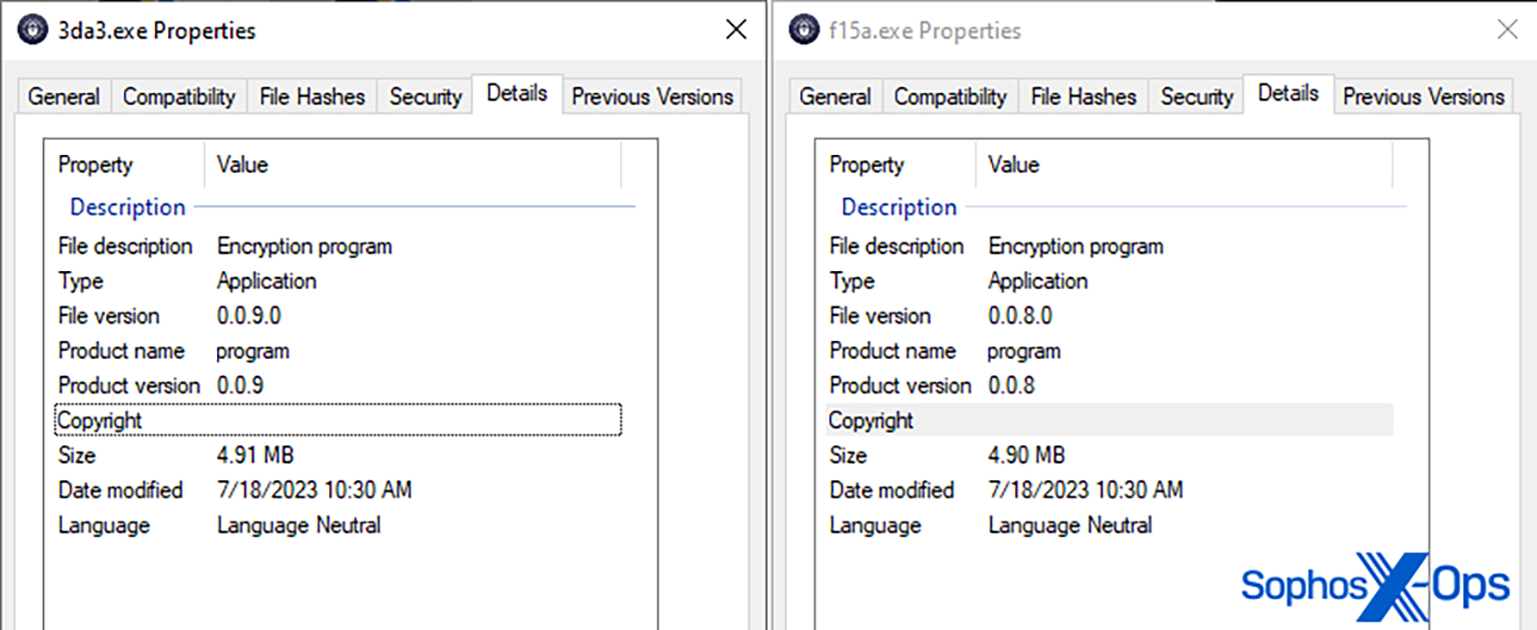Click the 3da3.exe title bar app icon
Viewport: 1537px width, 630px height.
[x=33, y=30]
